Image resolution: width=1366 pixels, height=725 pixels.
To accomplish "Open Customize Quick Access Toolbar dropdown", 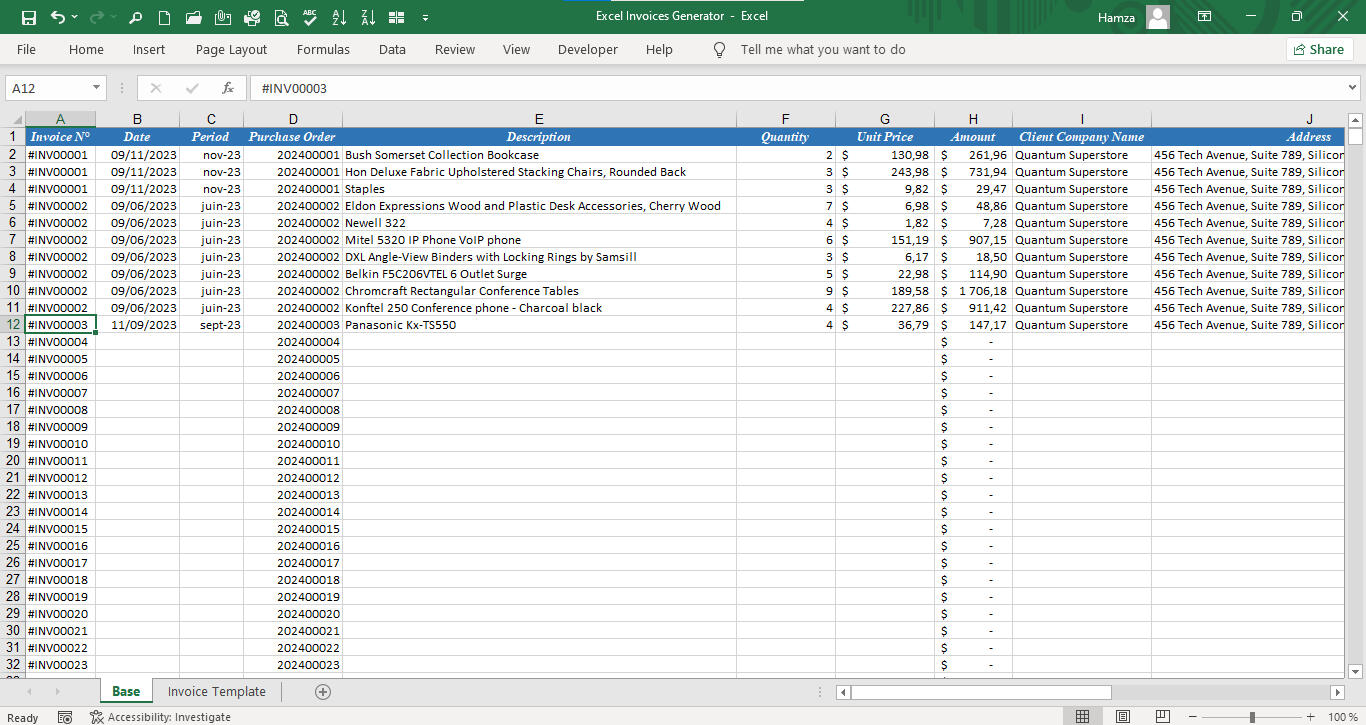I will click(x=426, y=17).
